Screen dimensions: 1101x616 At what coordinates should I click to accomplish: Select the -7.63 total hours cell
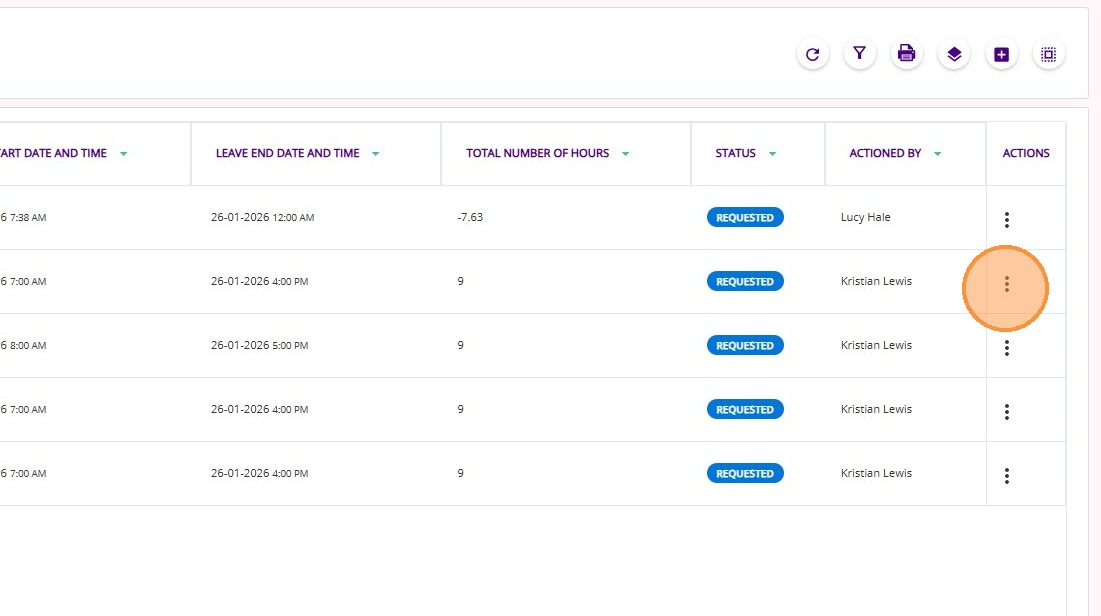[470, 218]
